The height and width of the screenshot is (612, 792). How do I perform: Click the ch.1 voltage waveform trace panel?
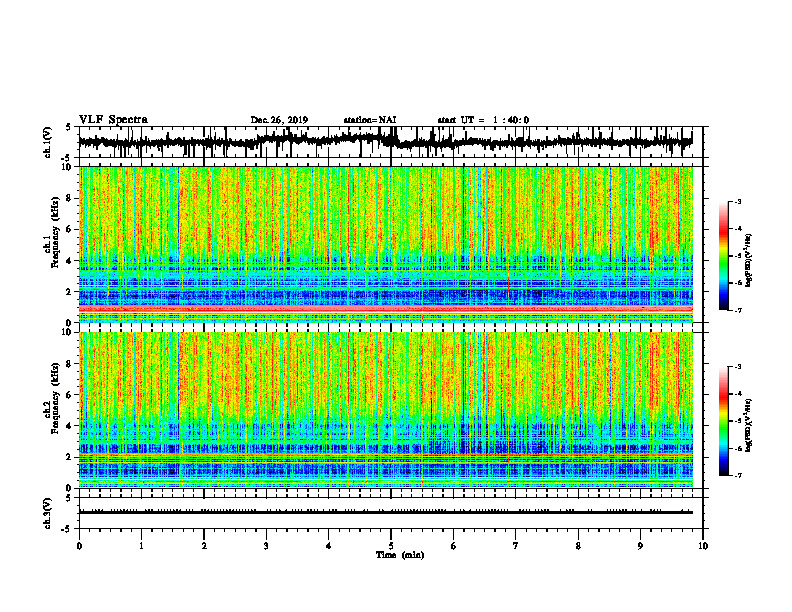pyautogui.click(x=391, y=142)
